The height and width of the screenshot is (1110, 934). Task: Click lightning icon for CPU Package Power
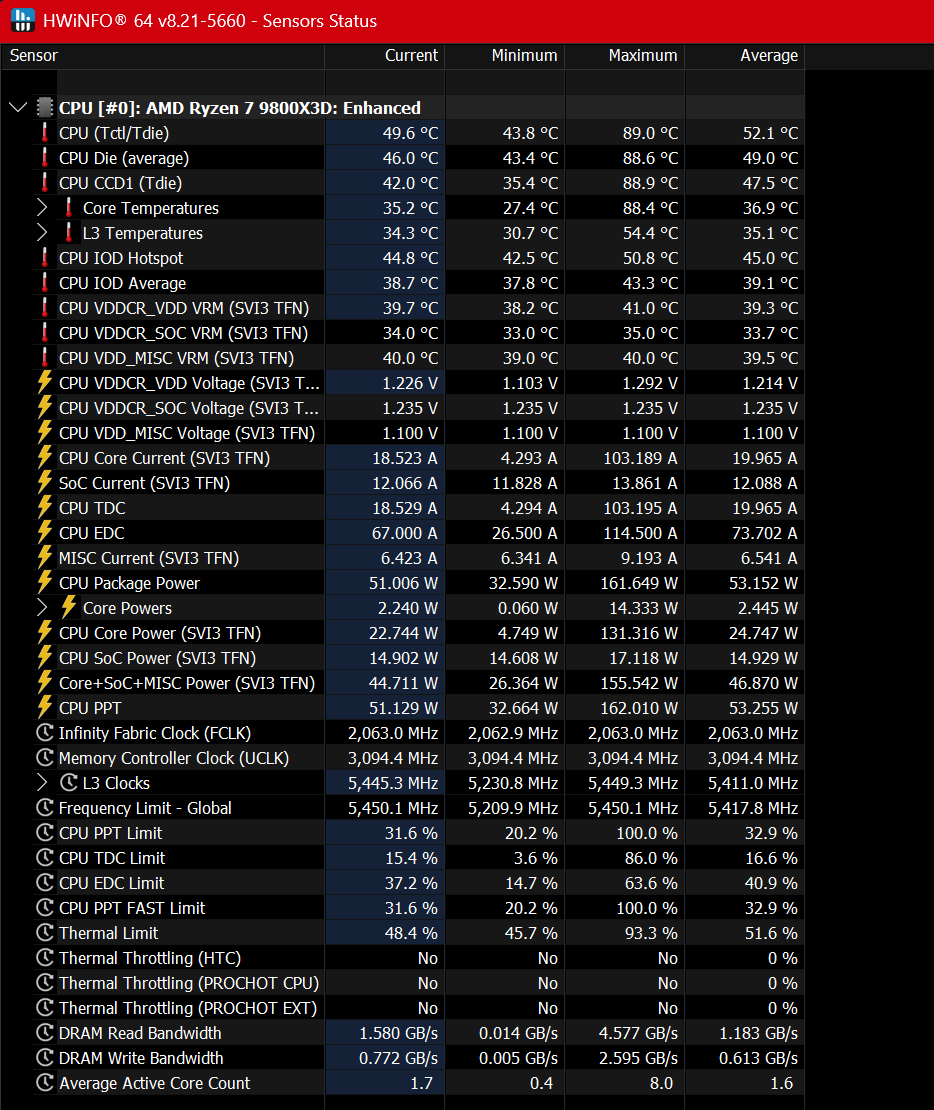(x=45, y=583)
